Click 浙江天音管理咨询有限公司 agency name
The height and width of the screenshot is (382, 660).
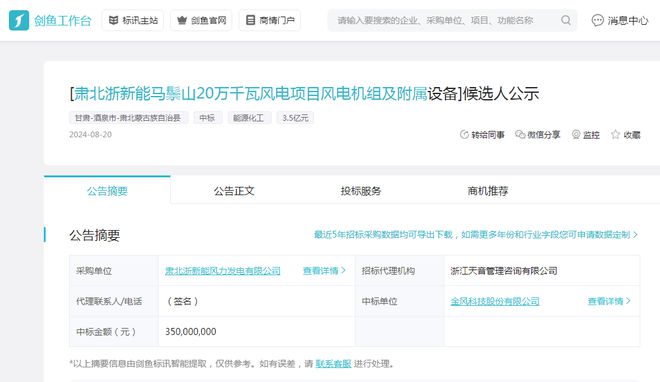coord(504,271)
